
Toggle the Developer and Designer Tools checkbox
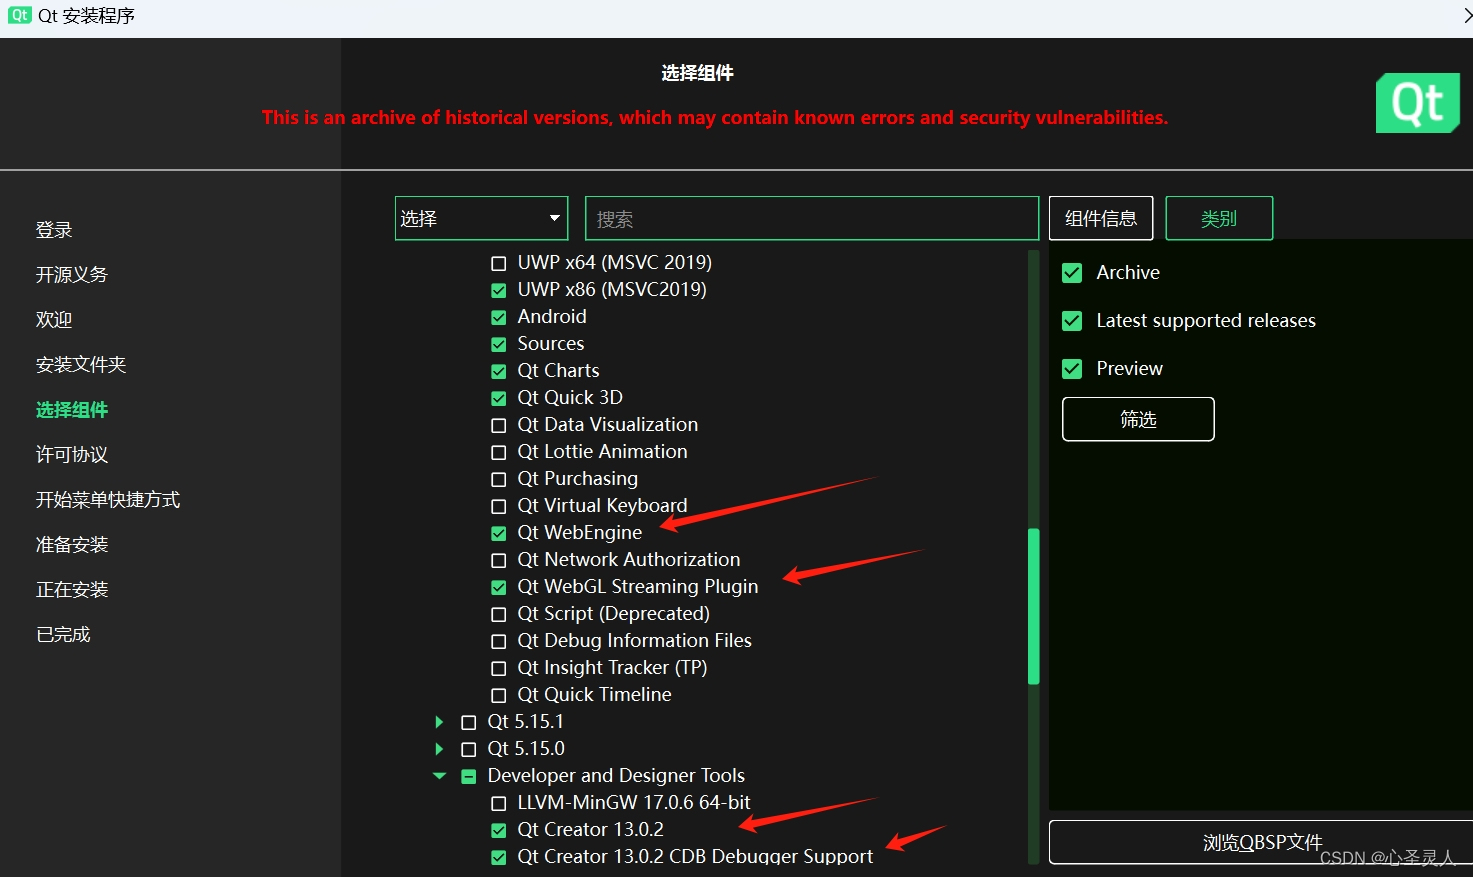[x=469, y=777]
